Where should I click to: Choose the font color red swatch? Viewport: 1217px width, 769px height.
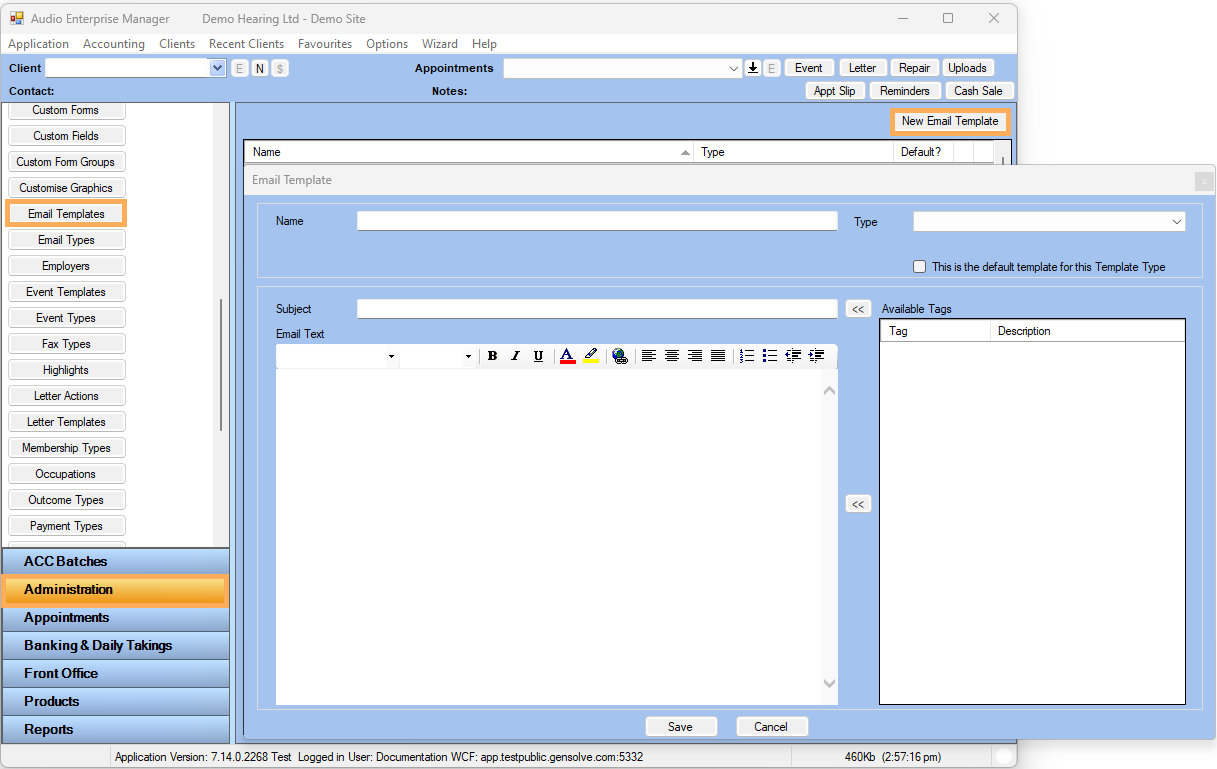pyautogui.click(x=567, y=356)
